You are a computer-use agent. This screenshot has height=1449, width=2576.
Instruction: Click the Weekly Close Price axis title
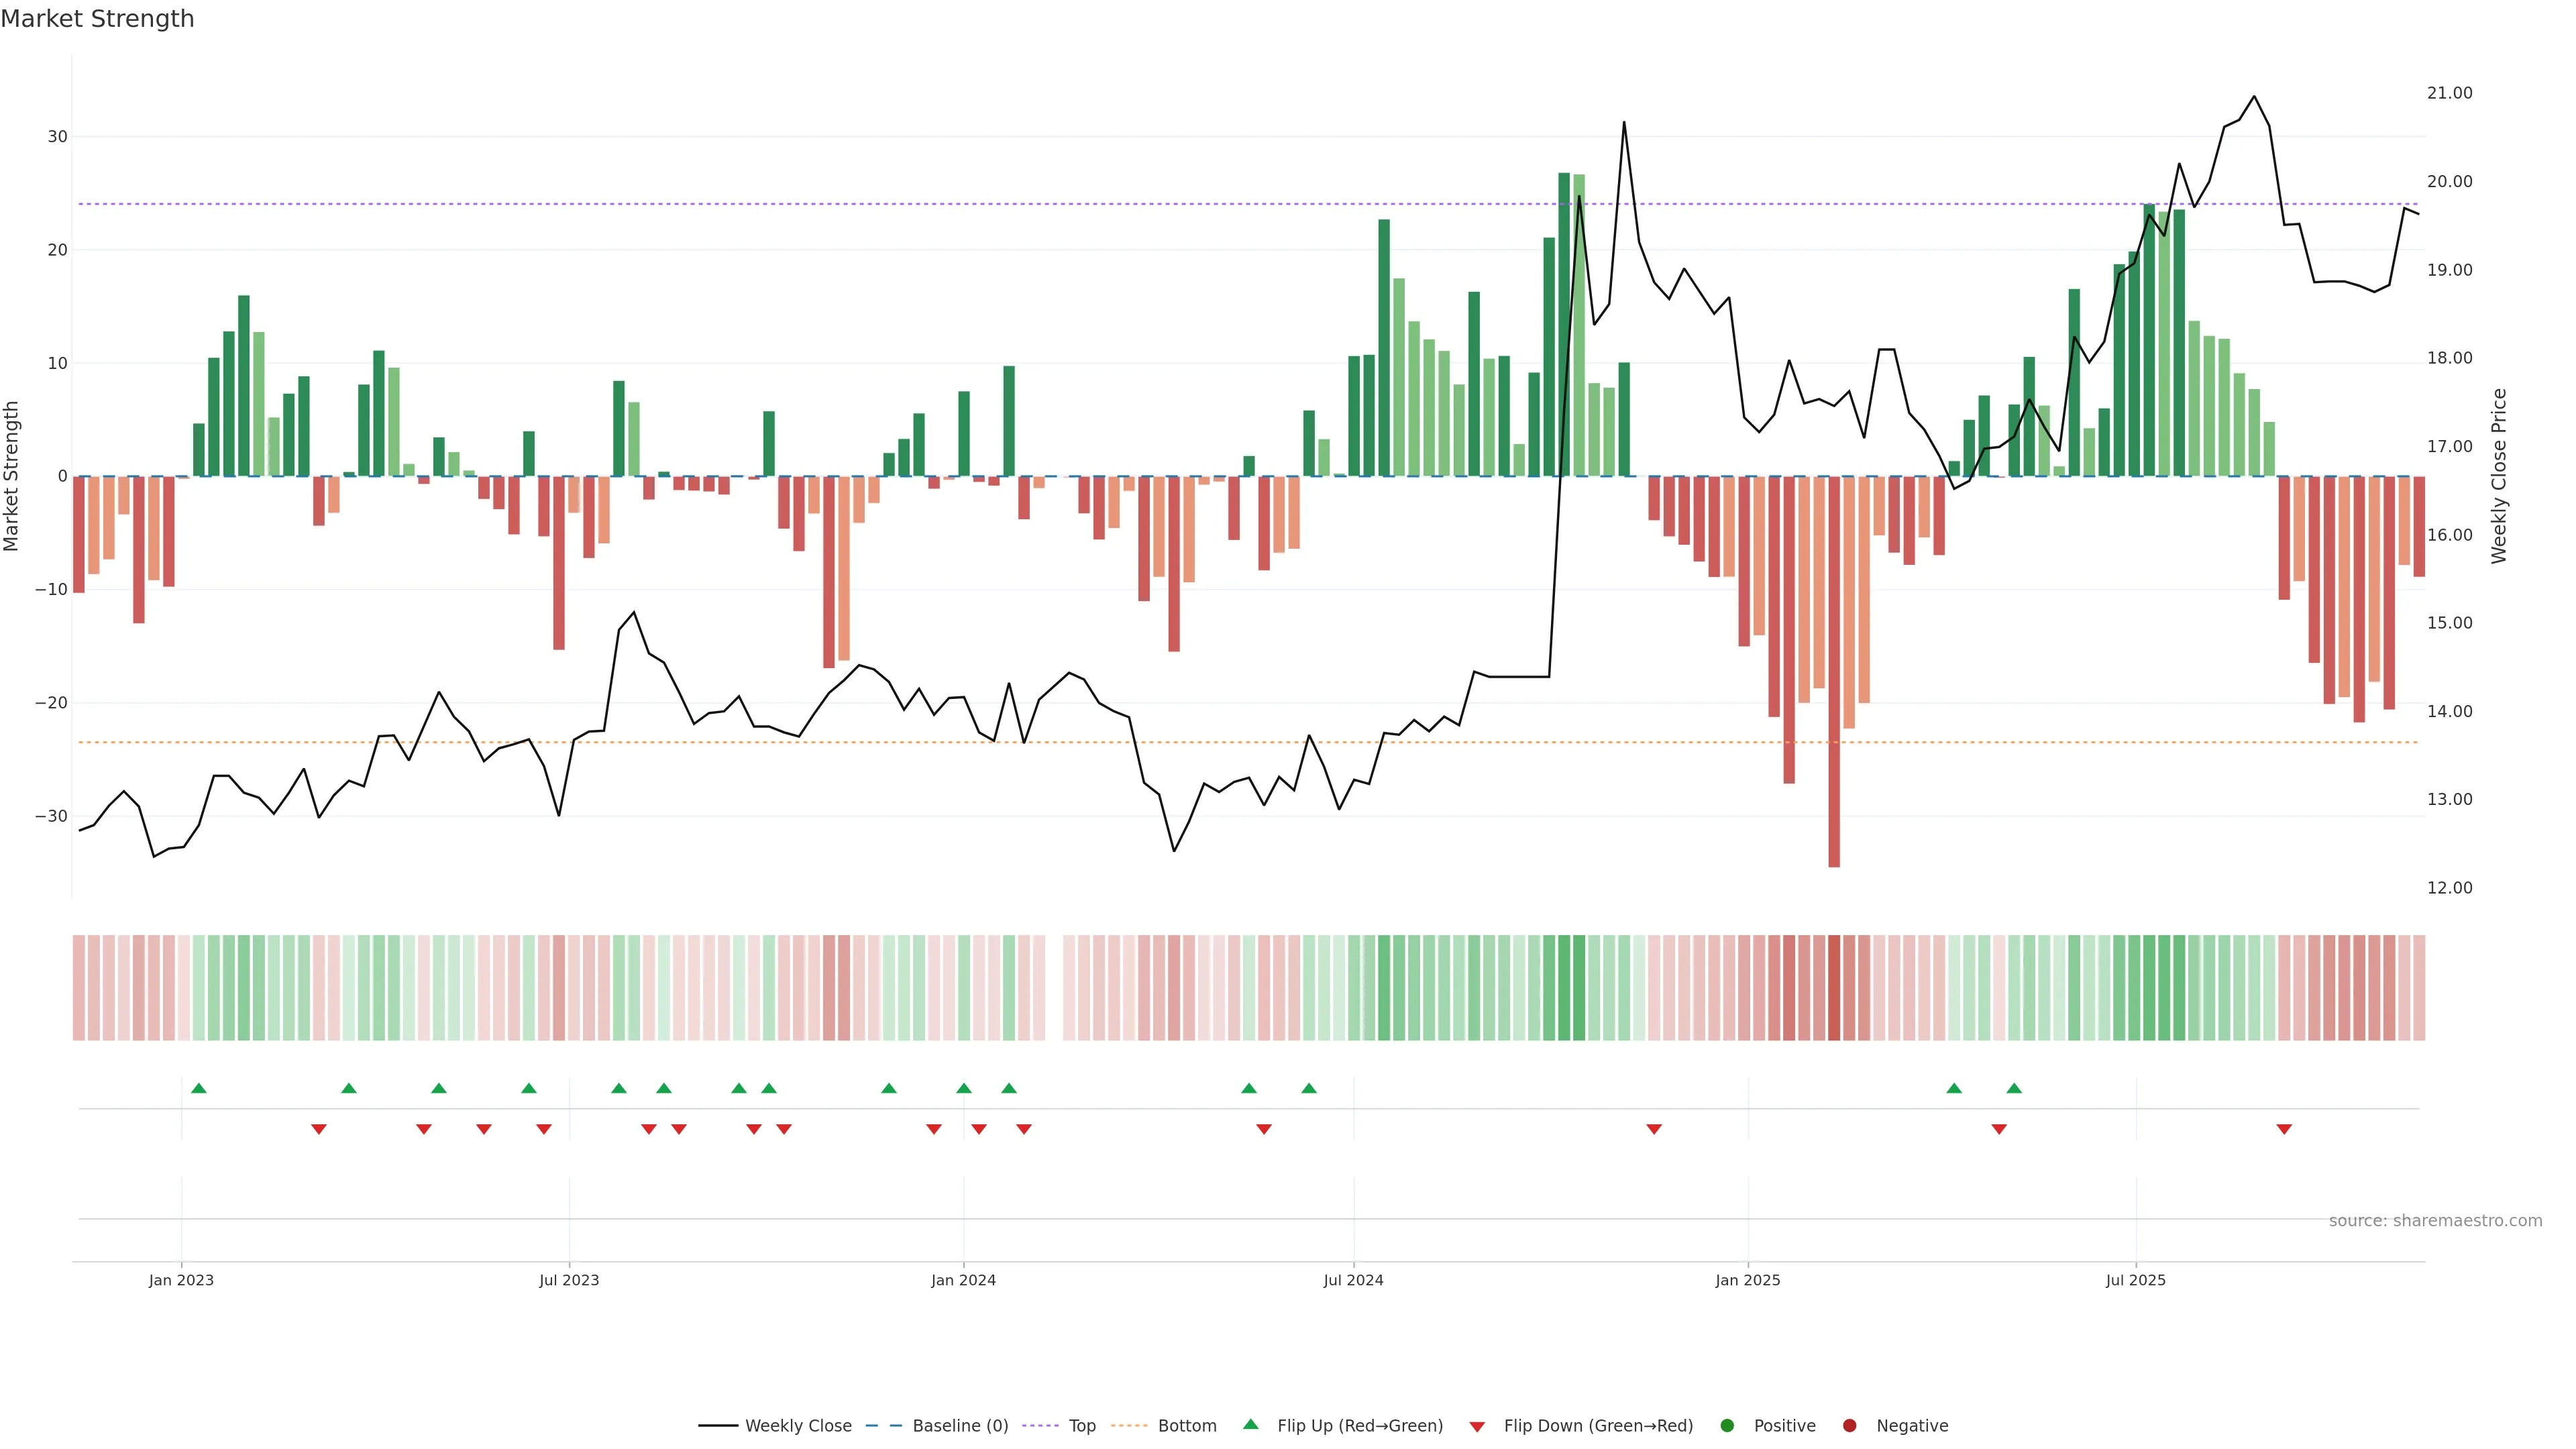[x=2499, y=476]
